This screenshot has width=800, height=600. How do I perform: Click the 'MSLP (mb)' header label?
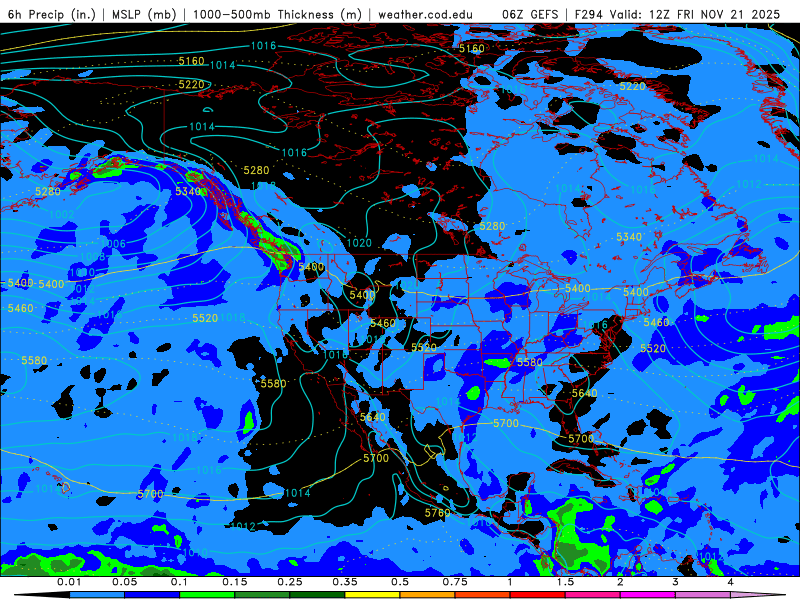pos(145,14)
